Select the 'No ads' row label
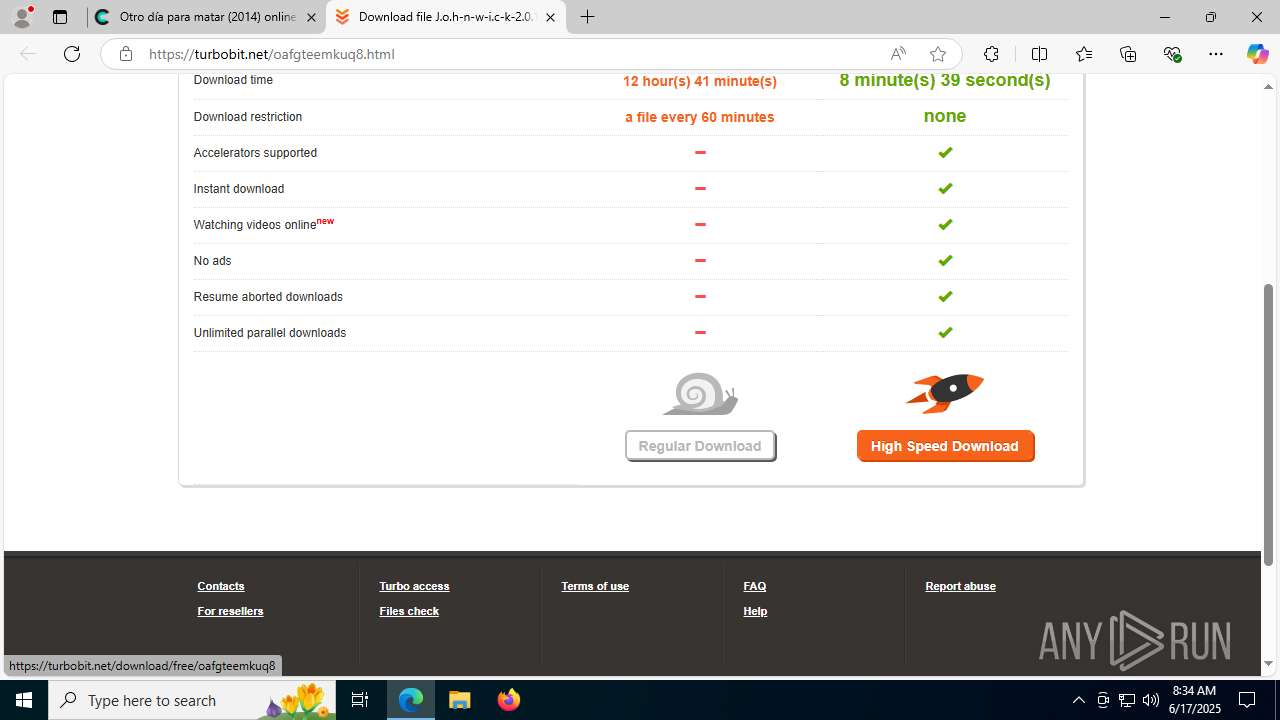Viewport: 1280px width, 720px height. point(212,261)
